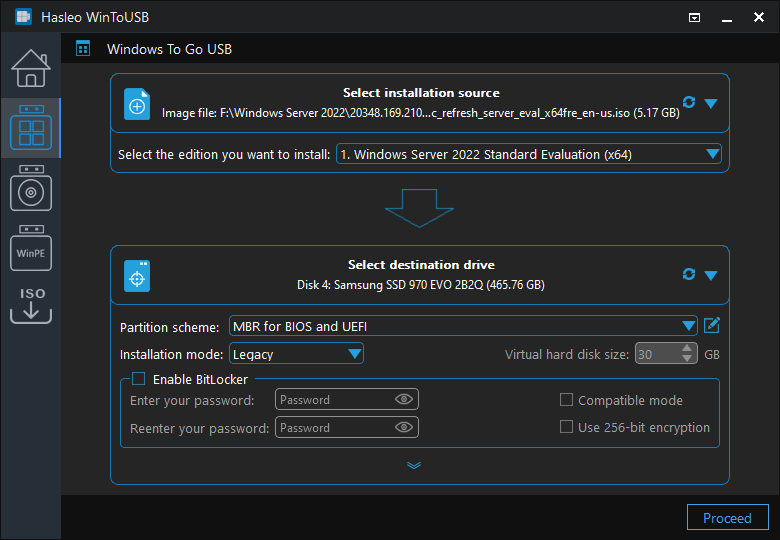This screenshot has height=540, width=780.
Task: Check the Compatible mode option
Action: (566, 400)
